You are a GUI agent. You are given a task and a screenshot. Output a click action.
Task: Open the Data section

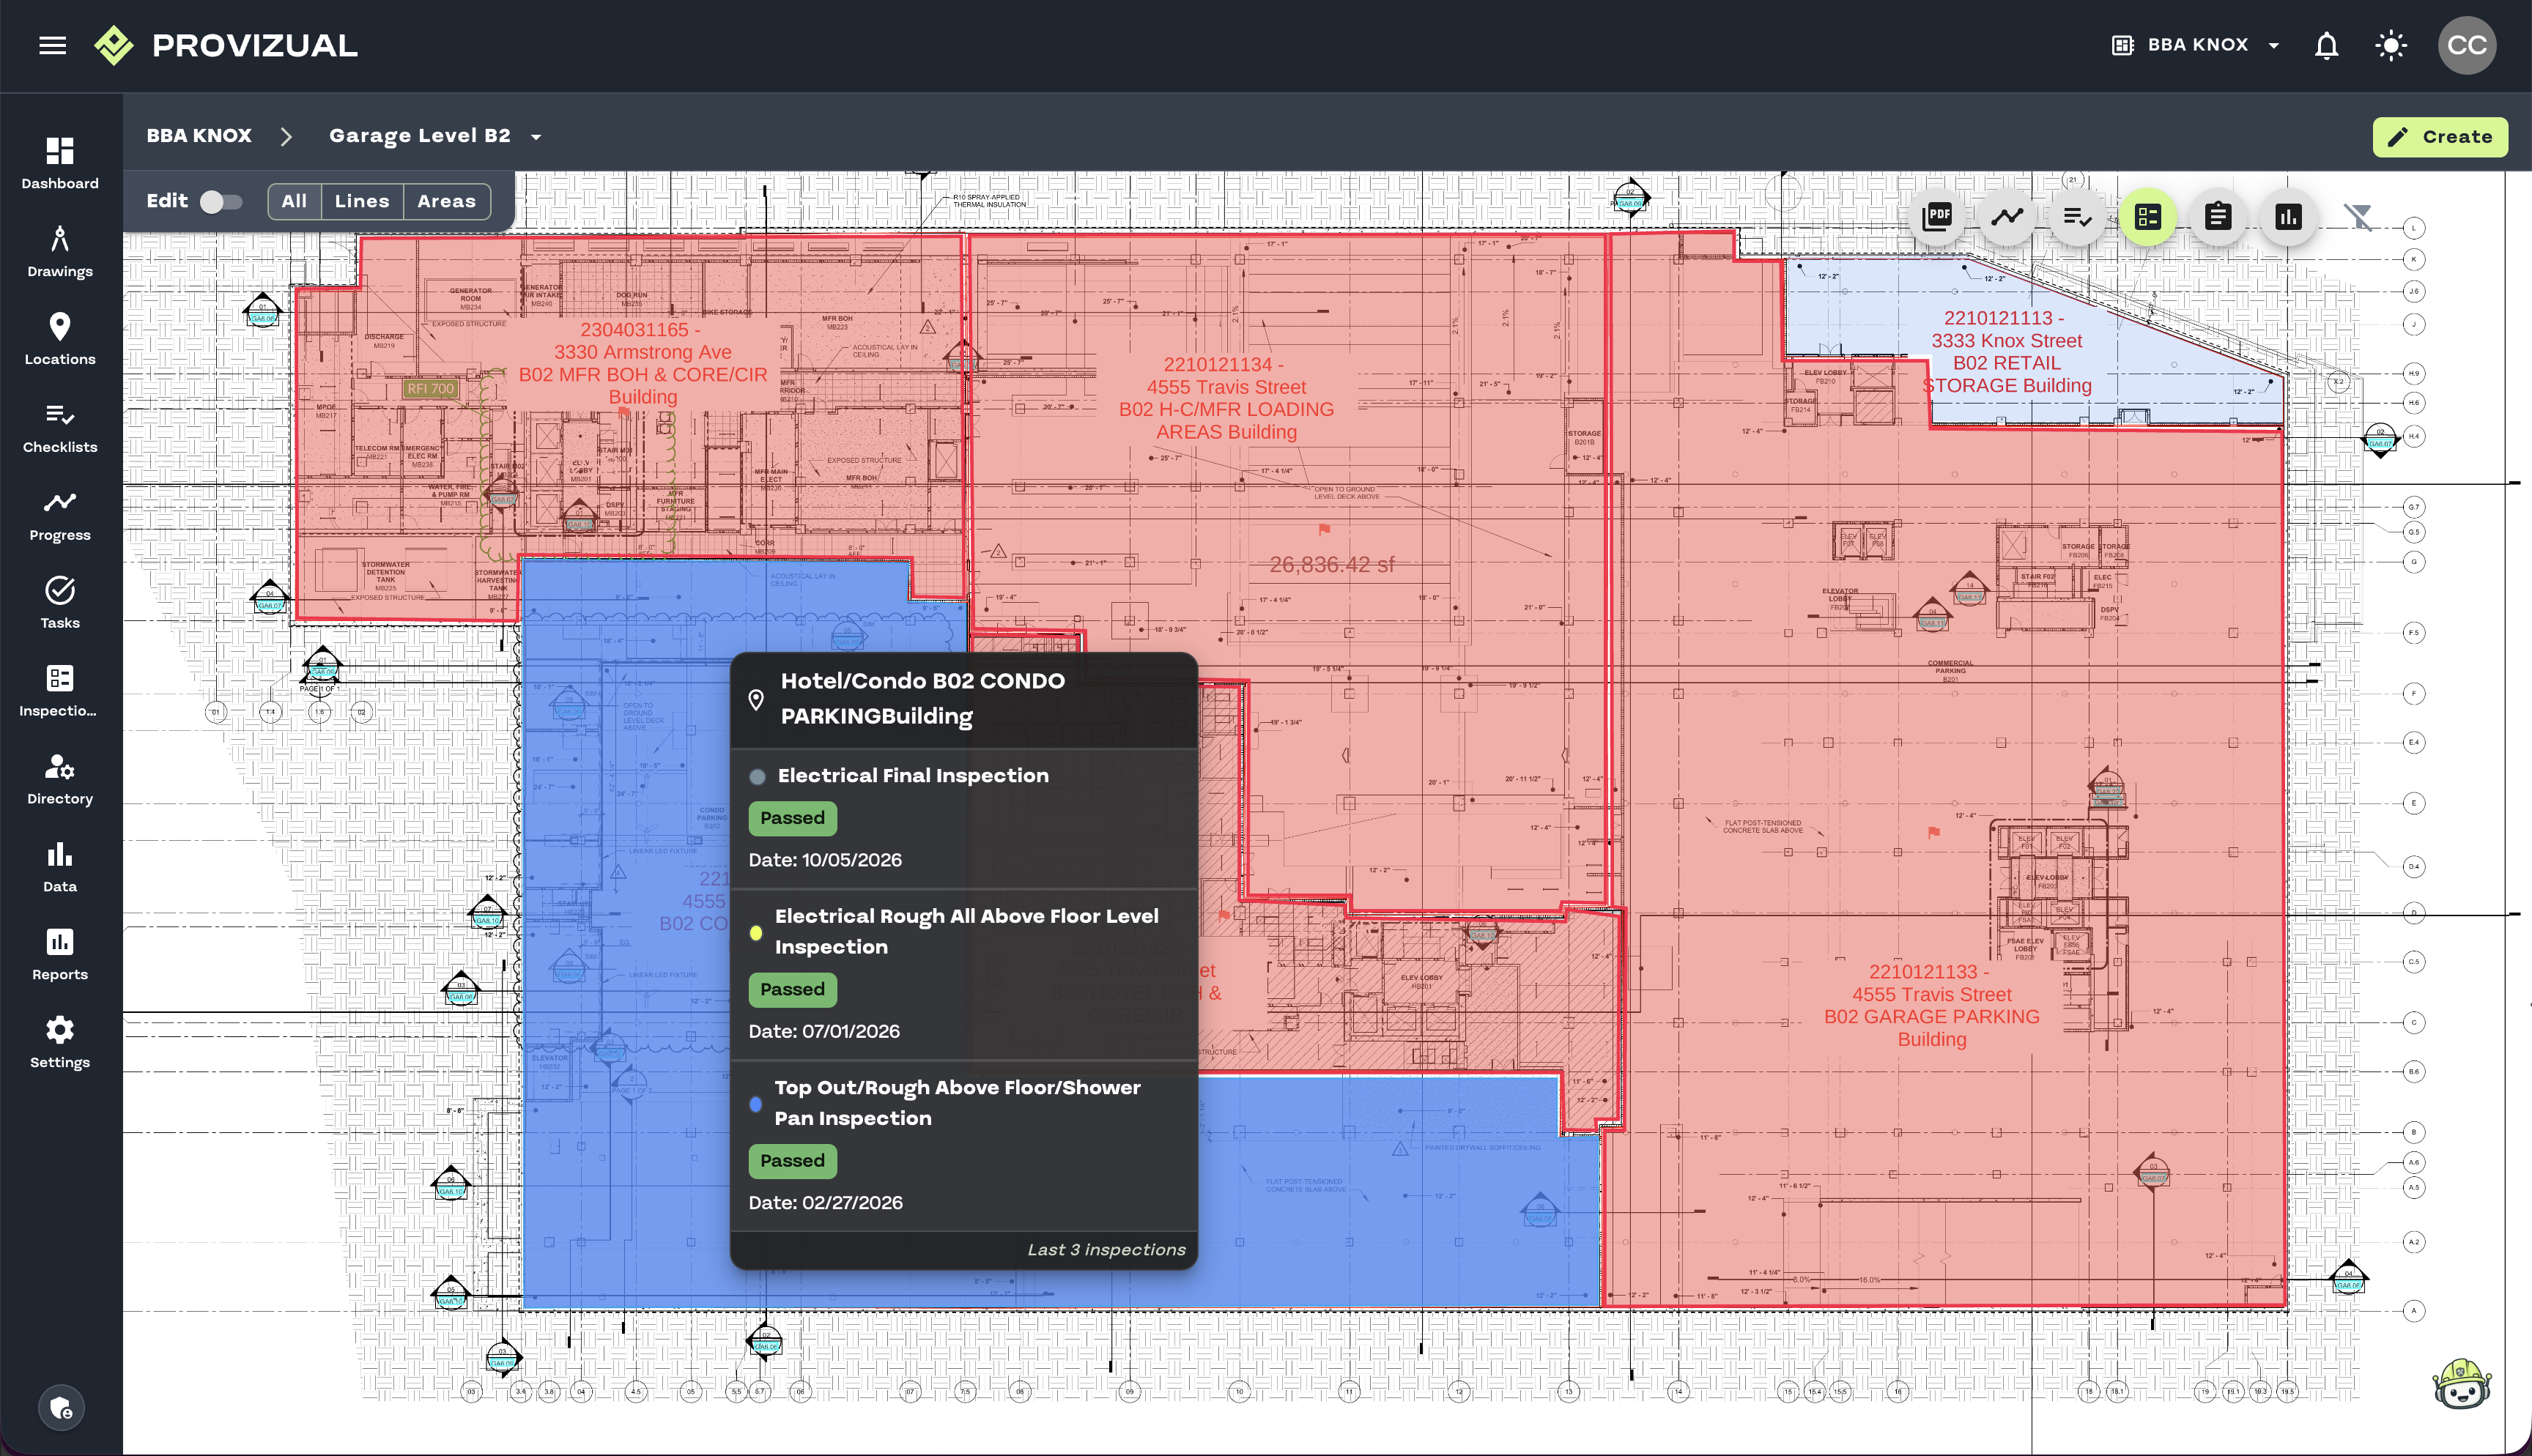tap(60, 867)
